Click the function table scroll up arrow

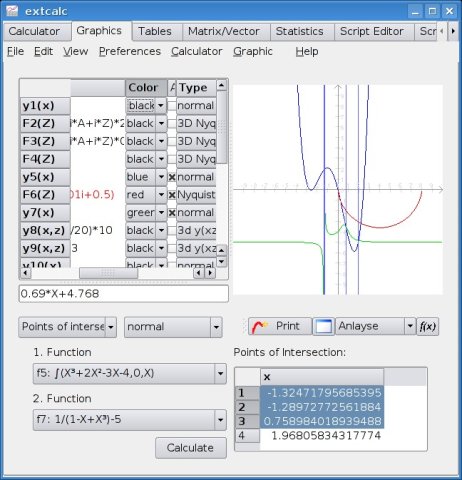coord(221,85)
